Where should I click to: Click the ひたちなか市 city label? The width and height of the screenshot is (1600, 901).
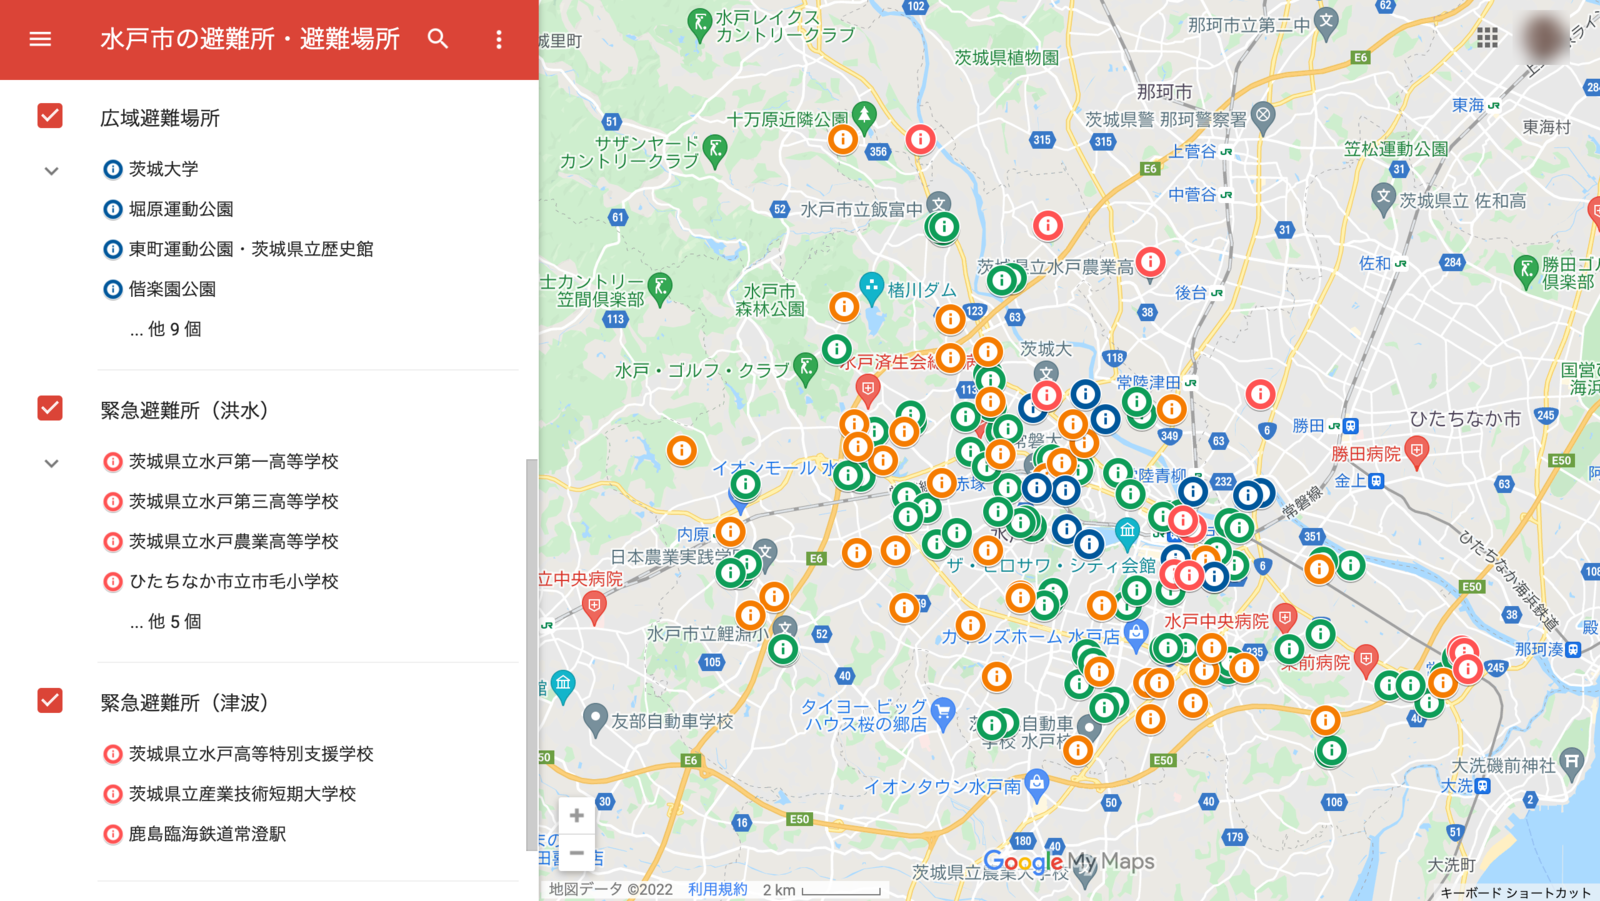[1465, 419]
